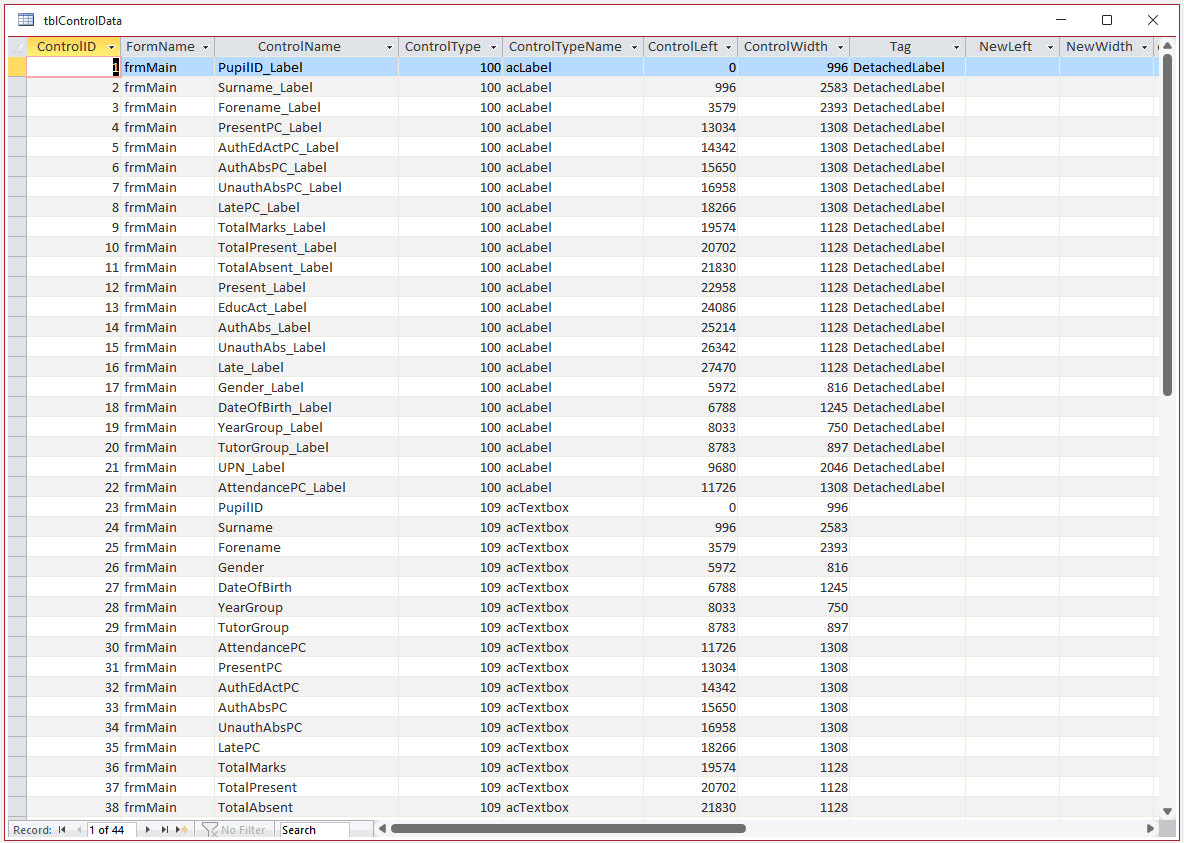Screen dimensions: 1184x843
Task: Open the ControlTypeName column filter dropdown
Action: (634, 47)
